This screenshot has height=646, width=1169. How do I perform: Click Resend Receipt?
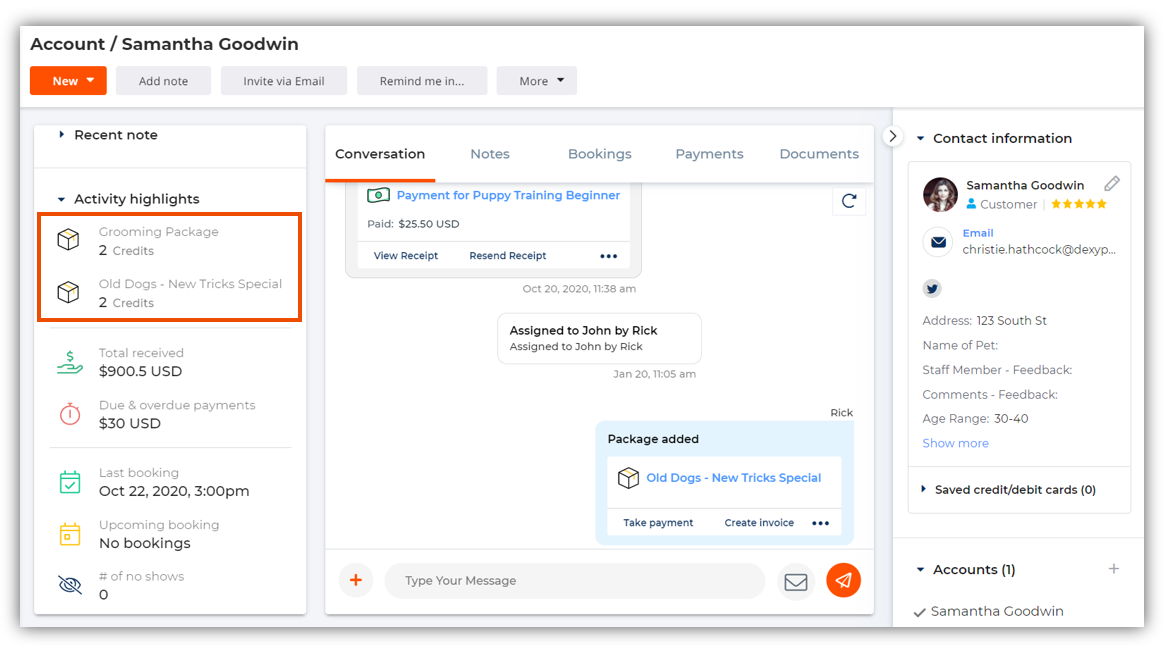click(x=508, y=255)
